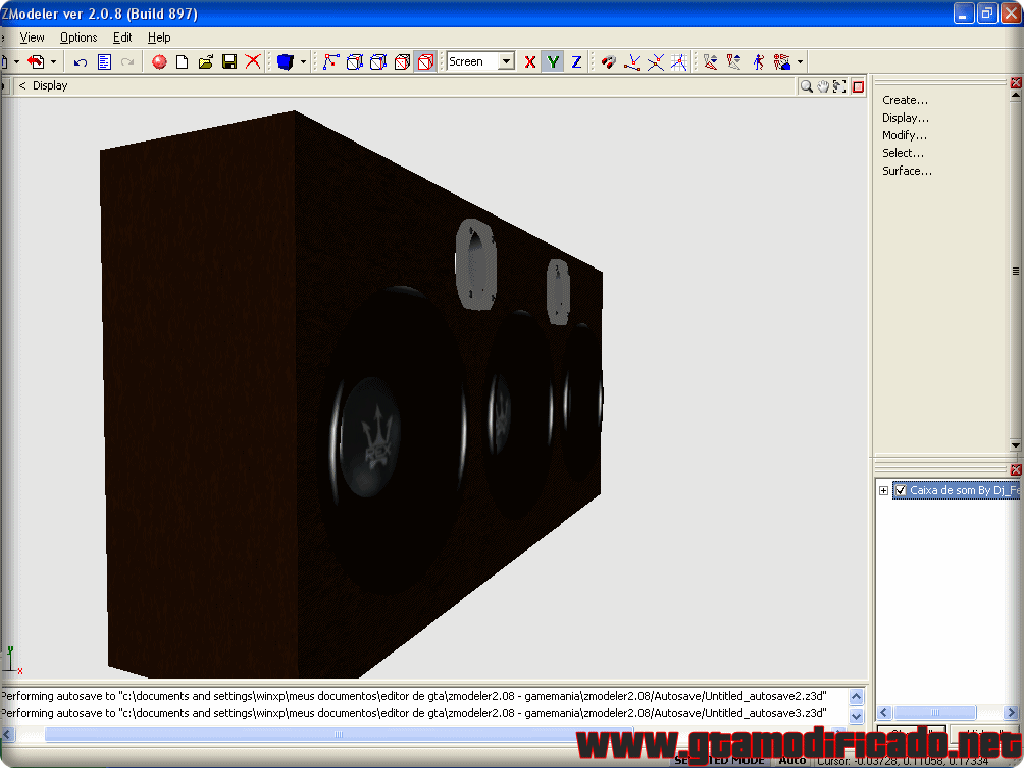Toggle the red selected mode cube icon
1024x768 pixels.
(425, 62)
